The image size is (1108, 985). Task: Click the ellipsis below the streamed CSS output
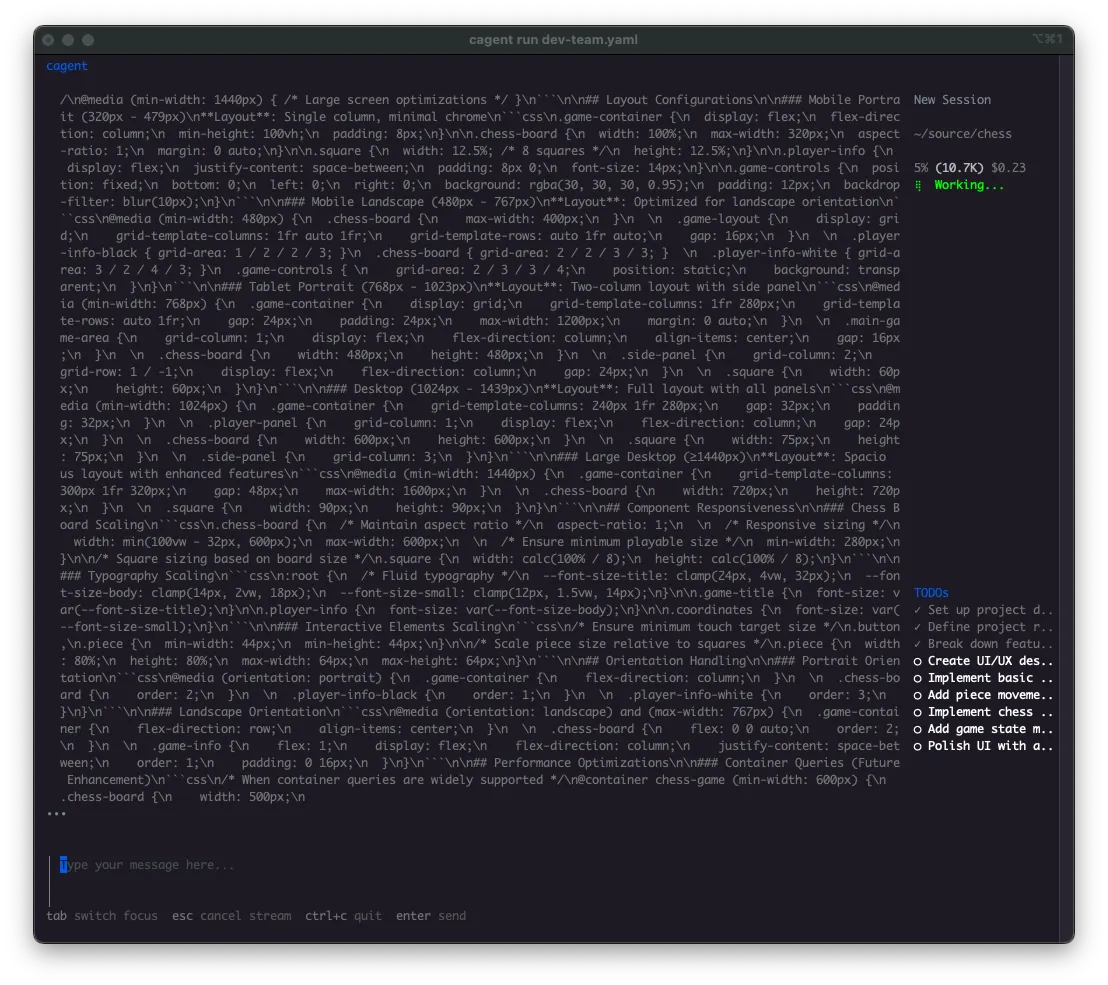point(55,813)
